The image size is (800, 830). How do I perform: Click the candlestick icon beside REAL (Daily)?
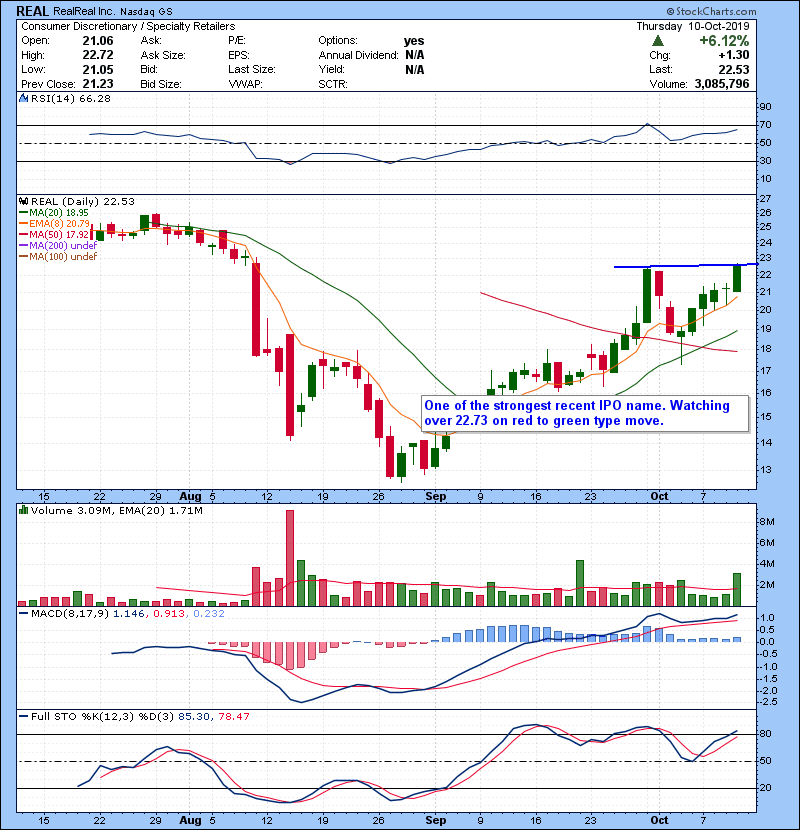pos(23,202)
